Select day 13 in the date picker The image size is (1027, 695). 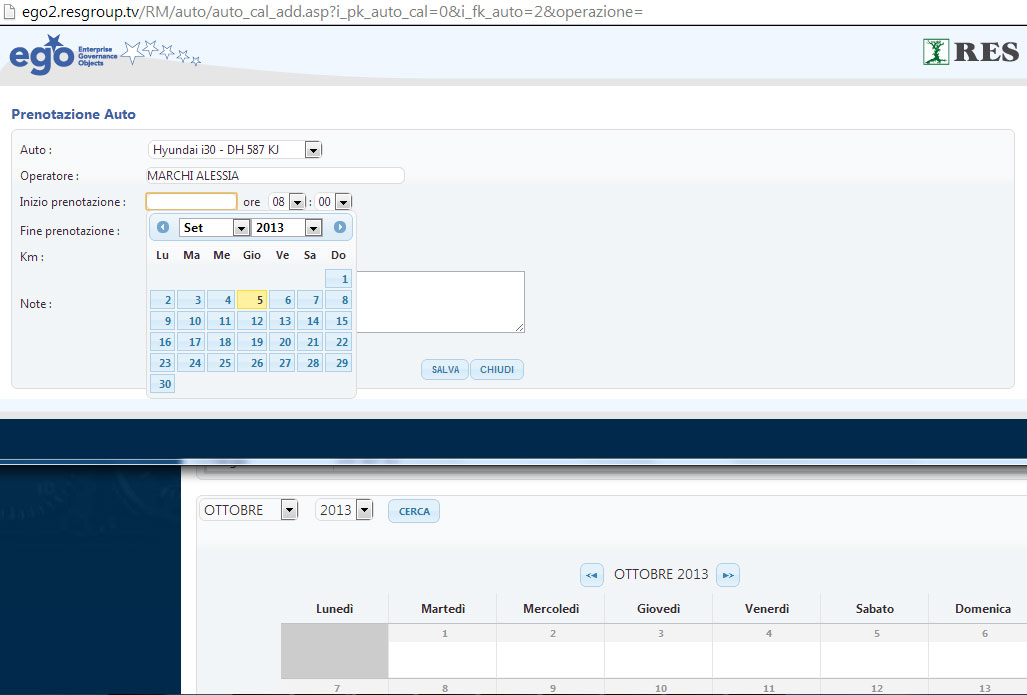click(x=282, y=320)
